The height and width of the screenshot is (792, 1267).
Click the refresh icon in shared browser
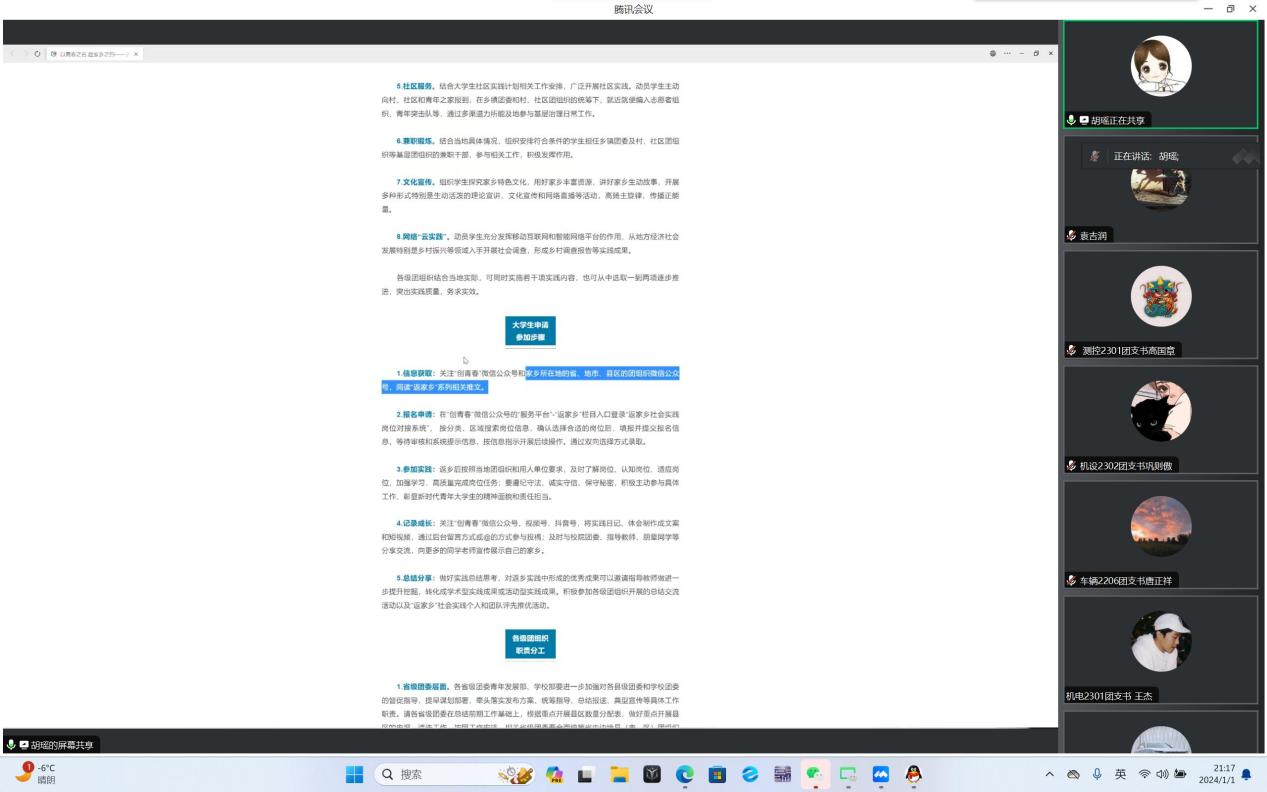click(x=37, y=53)
